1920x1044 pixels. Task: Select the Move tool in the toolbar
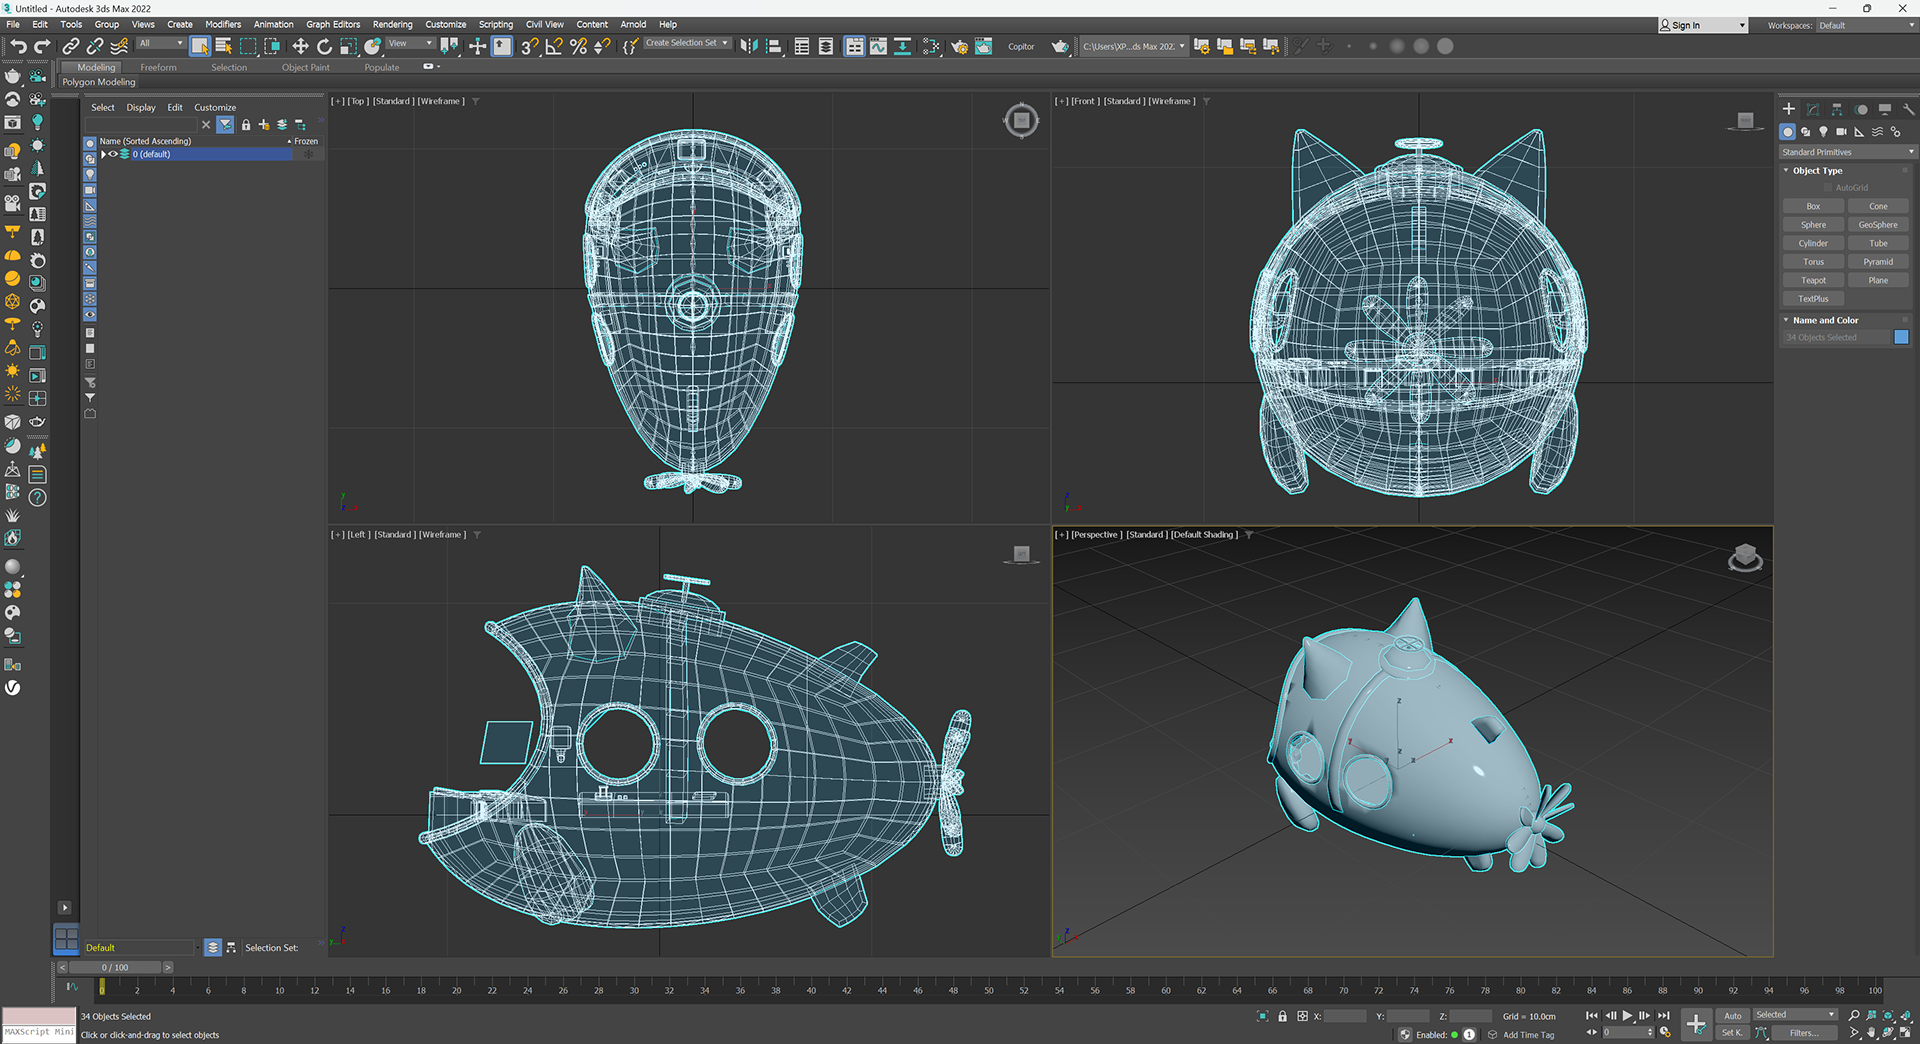point(300,46)
